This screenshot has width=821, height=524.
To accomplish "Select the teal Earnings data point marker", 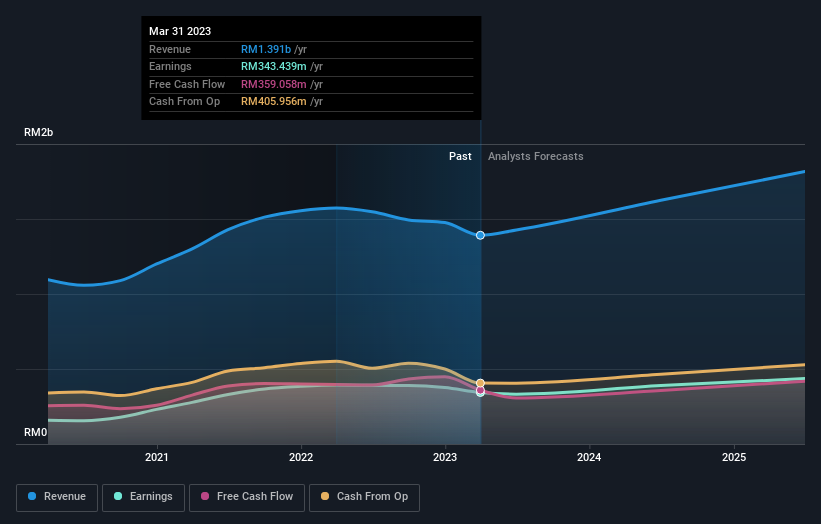I will coord(480,394).
